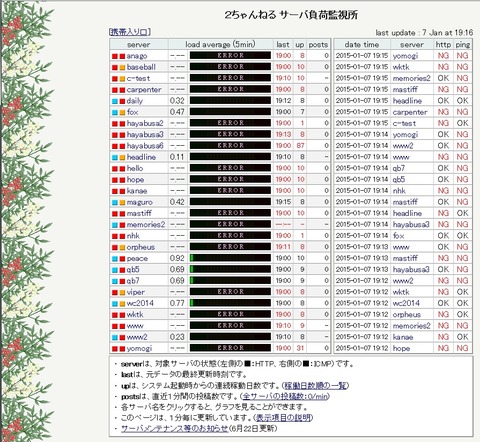Open the anago server graph link
The image size is (480, 442).
coord(137,56)
